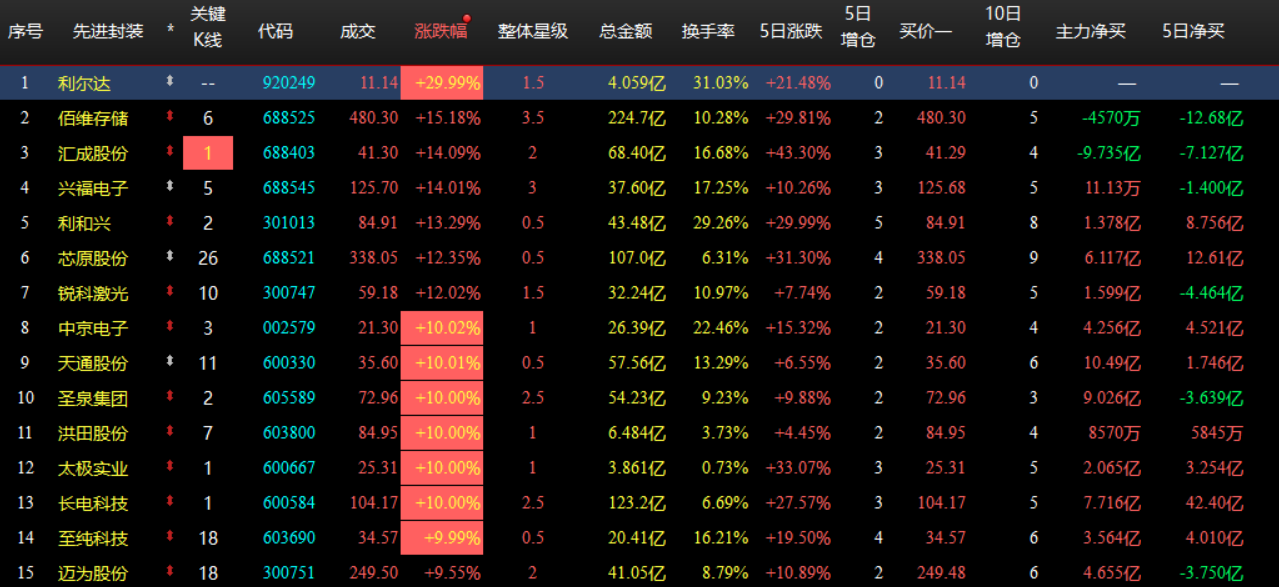Sort by 代码 column header

(275, 31)
